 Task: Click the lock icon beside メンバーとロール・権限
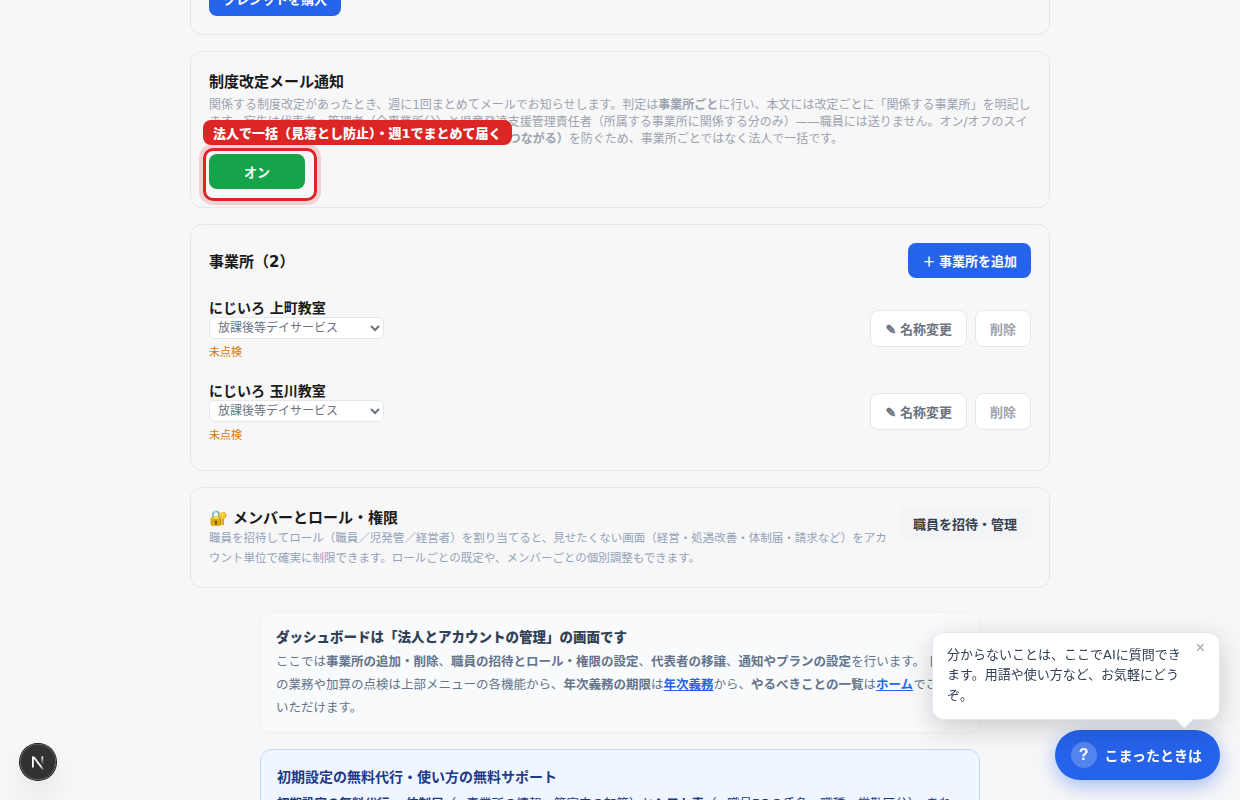[218, 518]
